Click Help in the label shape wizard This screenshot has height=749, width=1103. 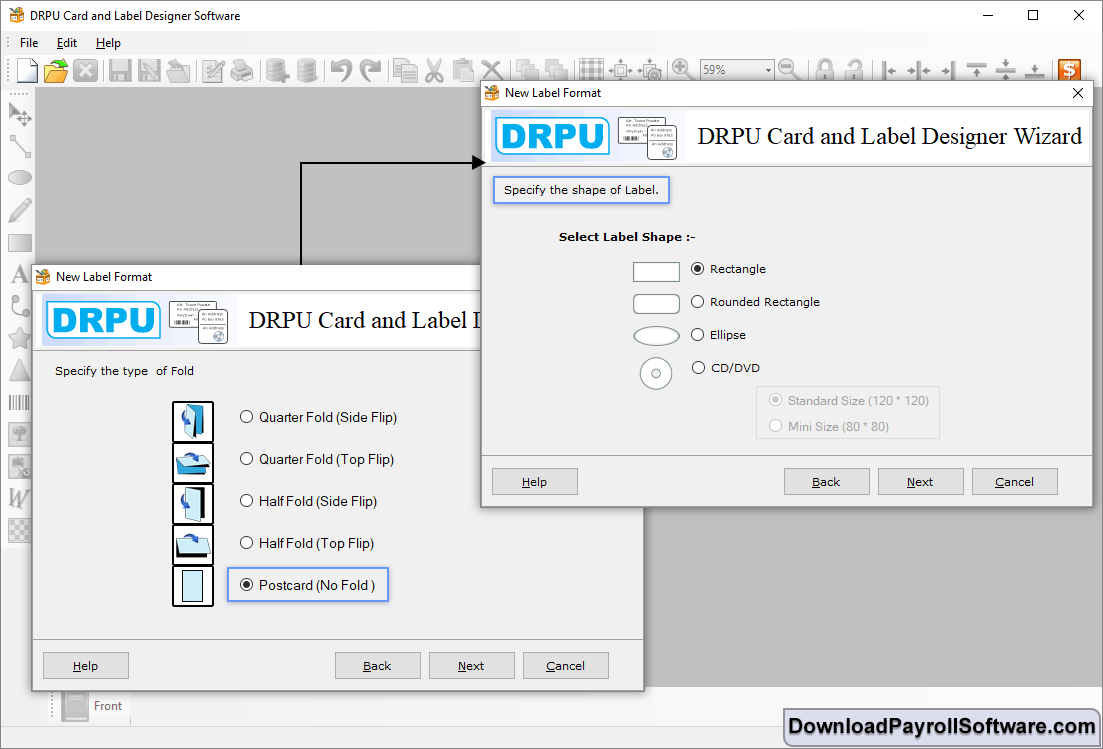535,482
